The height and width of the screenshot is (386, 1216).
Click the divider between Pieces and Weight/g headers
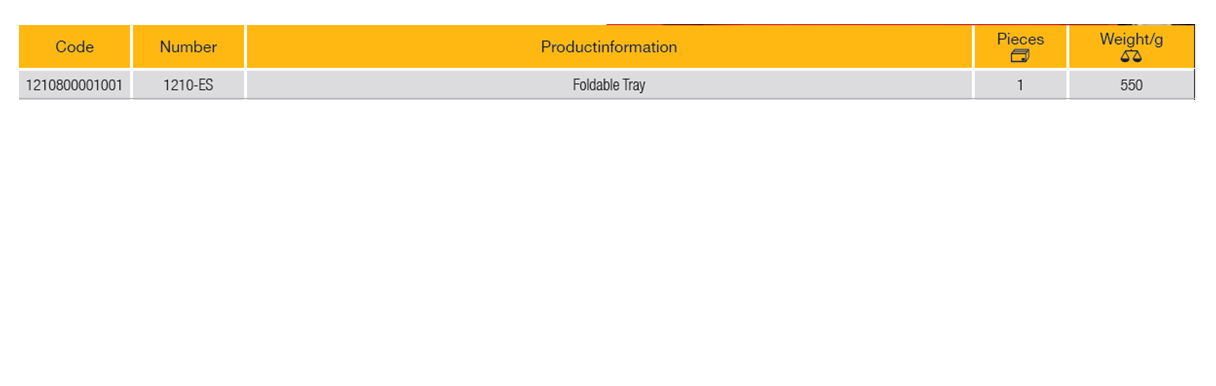[1068, 47]
